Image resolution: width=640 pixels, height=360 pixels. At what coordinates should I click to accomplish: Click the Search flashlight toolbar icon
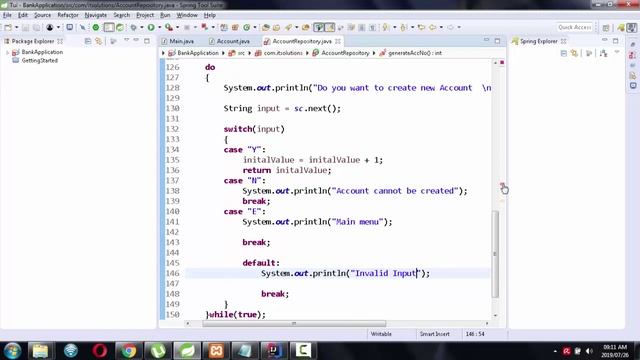288,27
